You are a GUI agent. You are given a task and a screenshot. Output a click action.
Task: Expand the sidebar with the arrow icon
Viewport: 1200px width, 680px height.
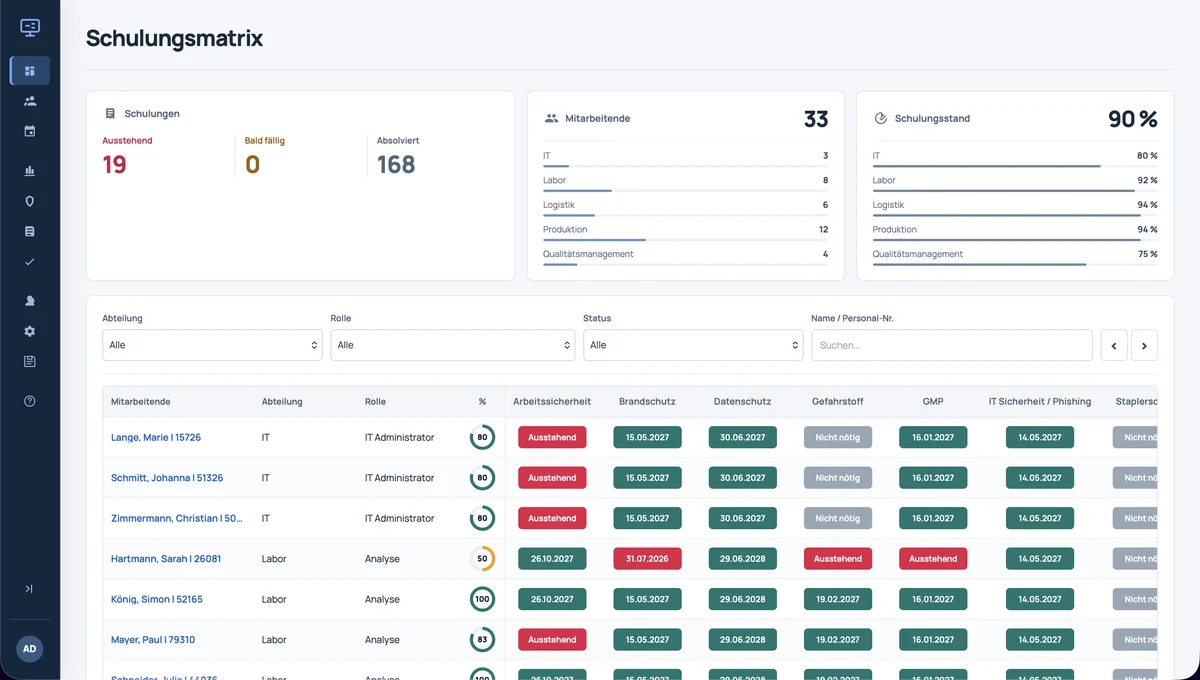point(30,589)
